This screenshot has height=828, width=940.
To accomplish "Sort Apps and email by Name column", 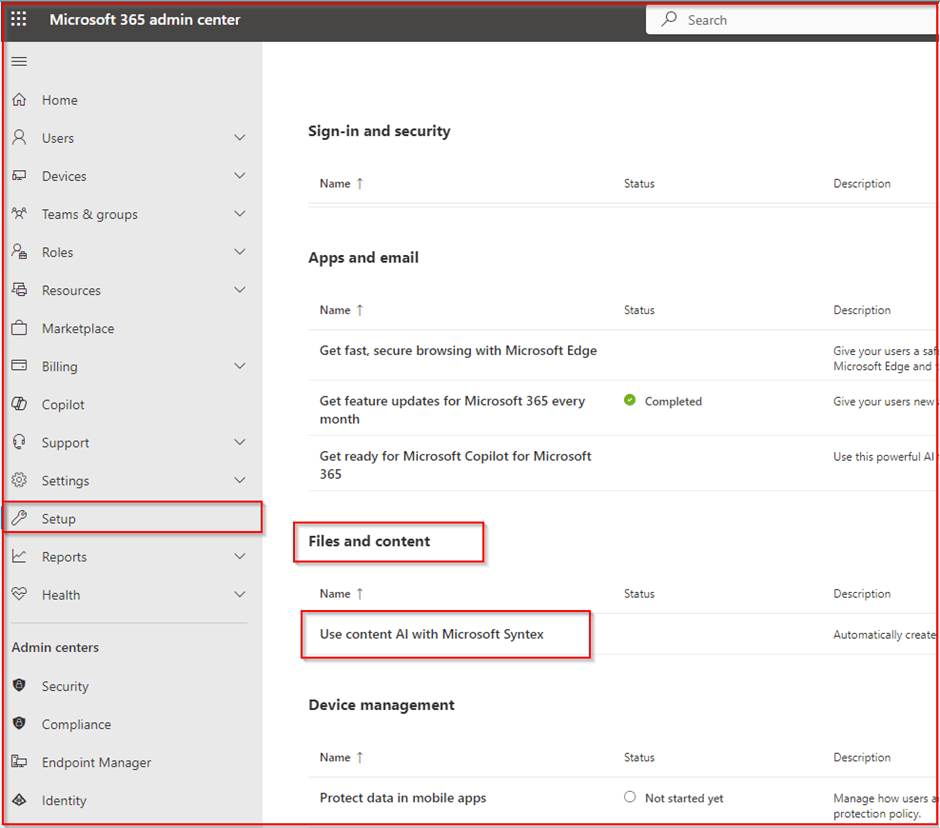I will click(x=335, y=310).
